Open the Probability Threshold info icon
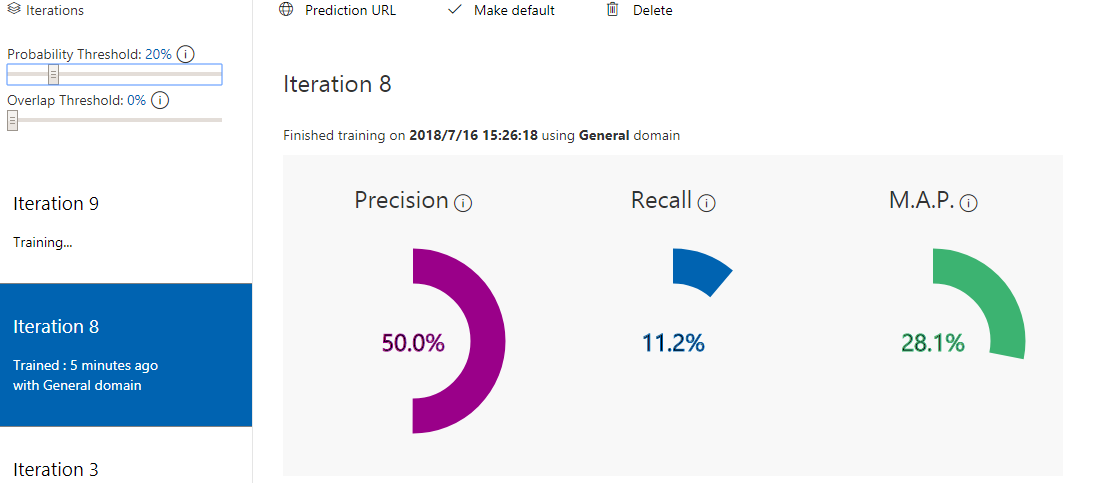Viewport: 1096px width, 483px height. (x=185, y=54)
